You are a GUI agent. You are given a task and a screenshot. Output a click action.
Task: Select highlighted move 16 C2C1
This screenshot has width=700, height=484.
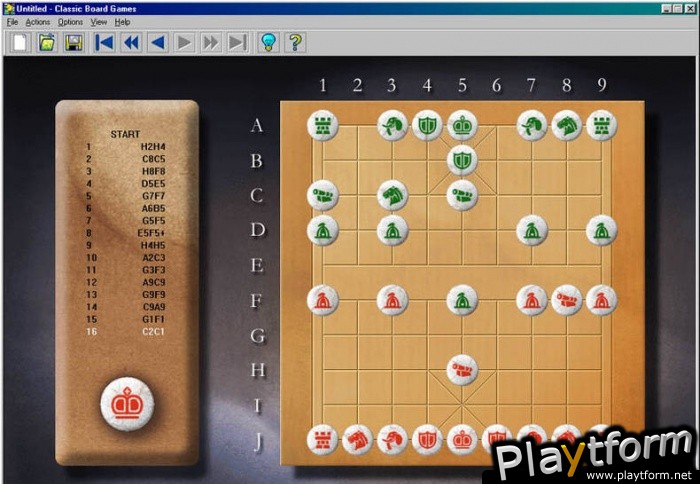tap(126, 331)
